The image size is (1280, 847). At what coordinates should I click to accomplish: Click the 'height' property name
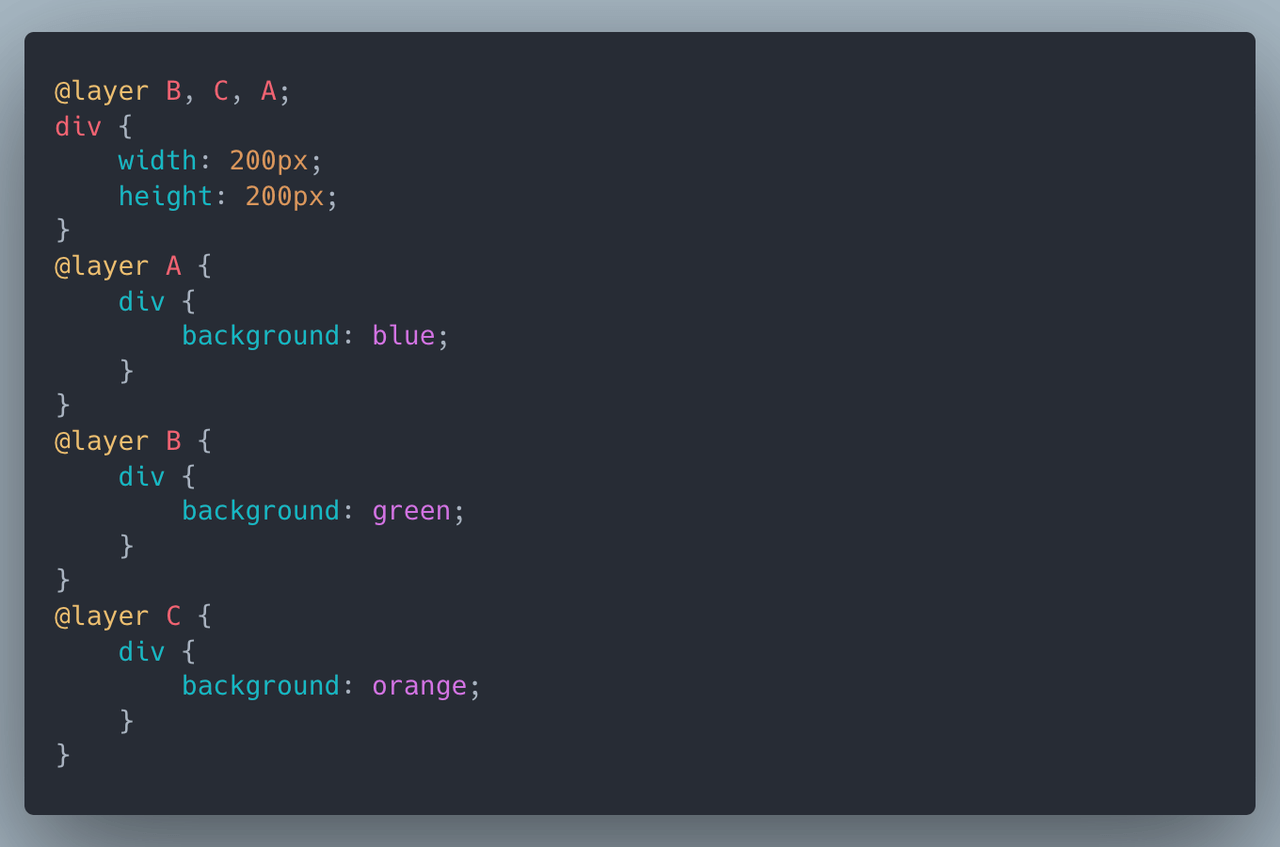click(x=165, y=196)
